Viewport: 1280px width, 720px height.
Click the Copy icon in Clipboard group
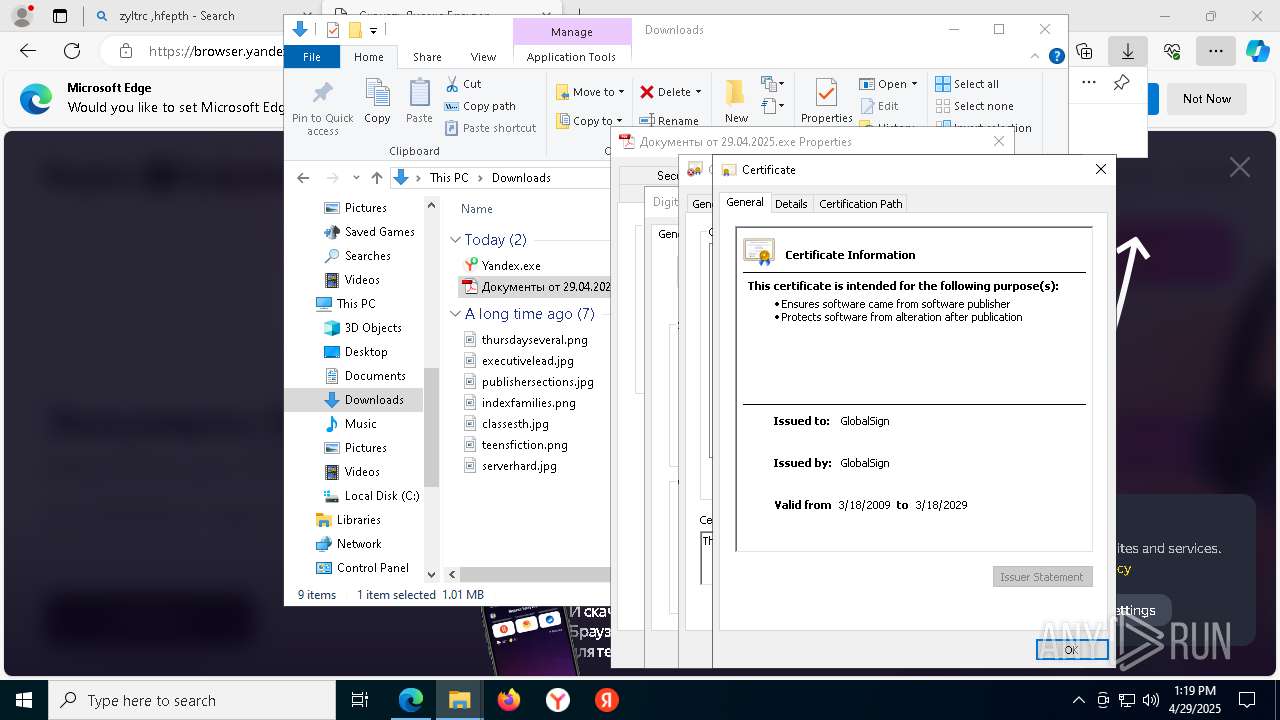tap(377, 101)
